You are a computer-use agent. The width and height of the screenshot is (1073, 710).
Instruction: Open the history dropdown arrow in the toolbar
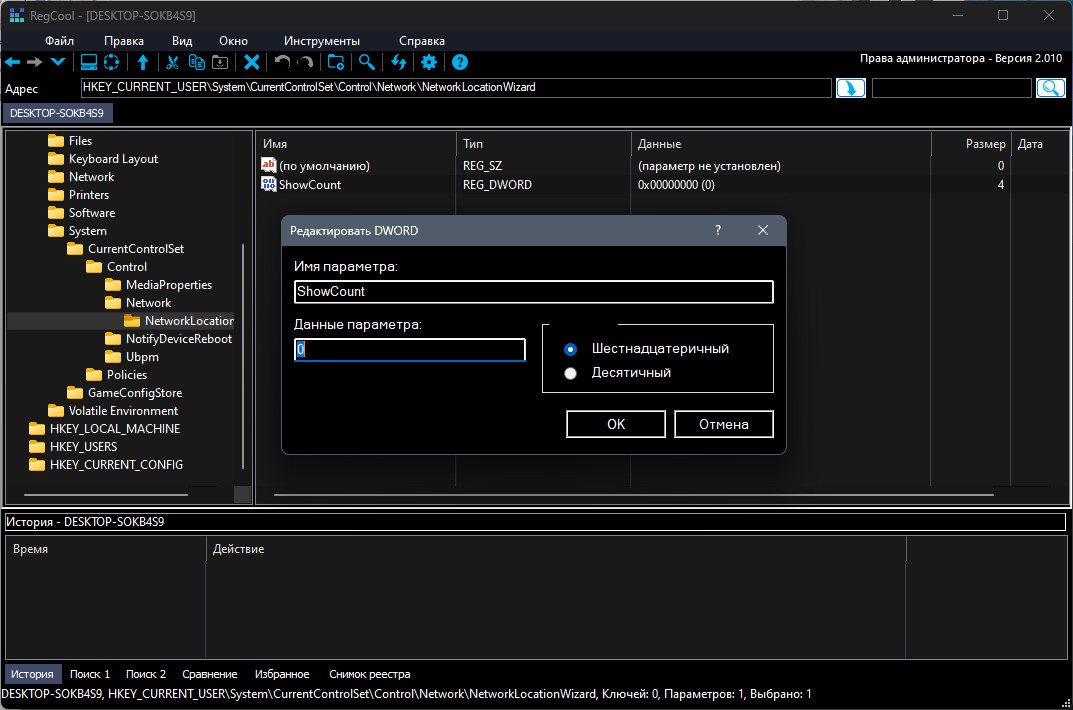click(x=58, y=62)
